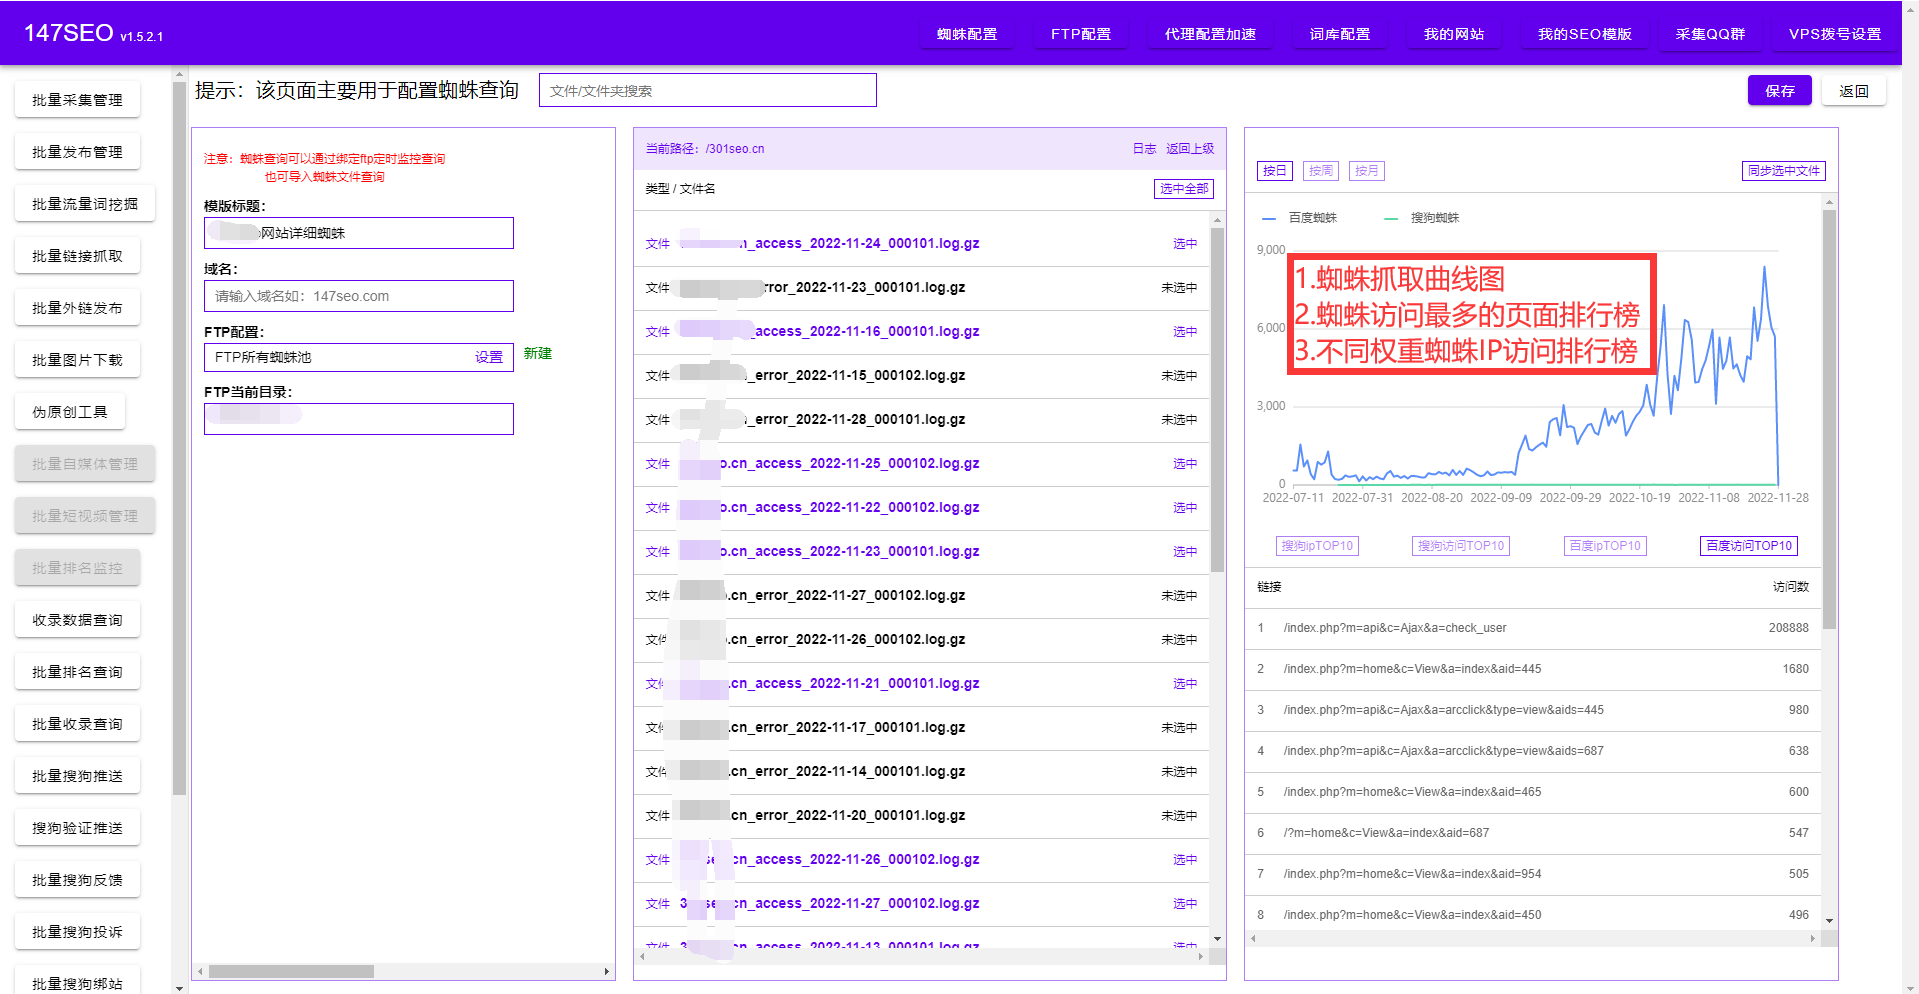Open 批量搜狗推送 in the sidebar

click(x=77, y=776)
